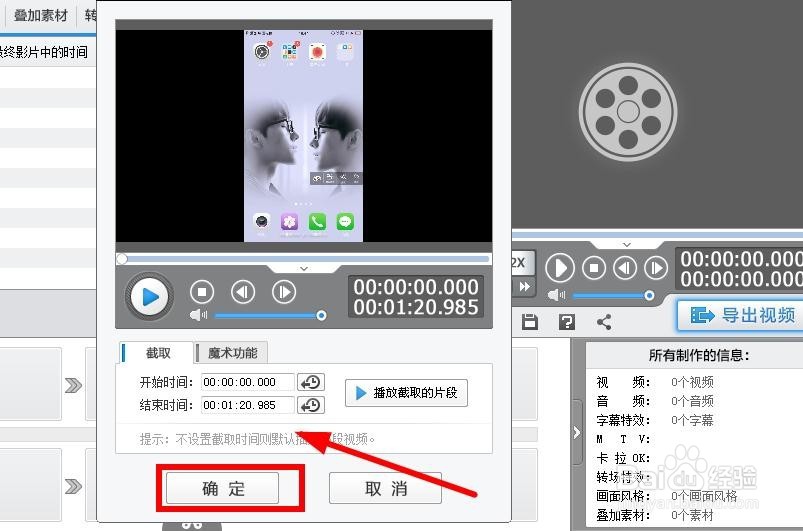Collapse the dialog player chevron under progress bar
The width and height of the screenshot is (803, 531).
[x=304, y=268]
